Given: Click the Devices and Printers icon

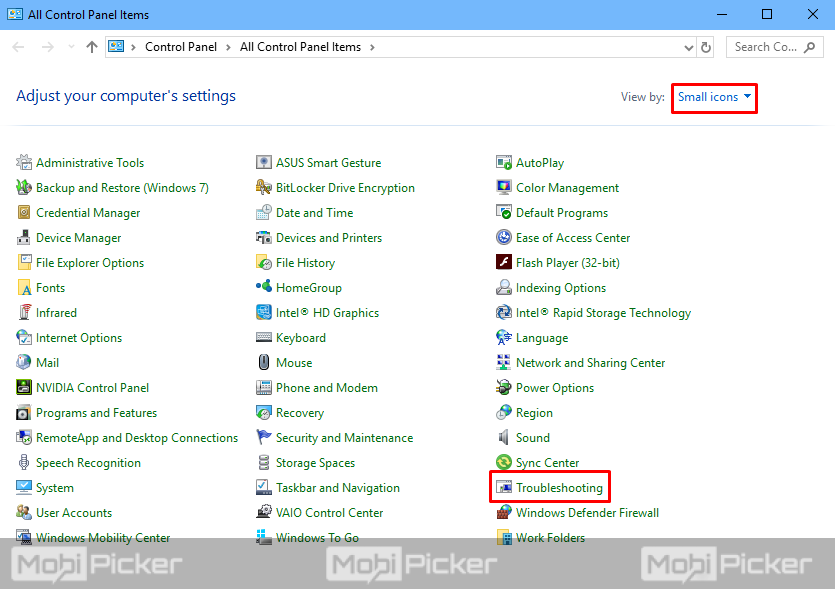Looking at the screenshot, I should [x=264, y=238].
